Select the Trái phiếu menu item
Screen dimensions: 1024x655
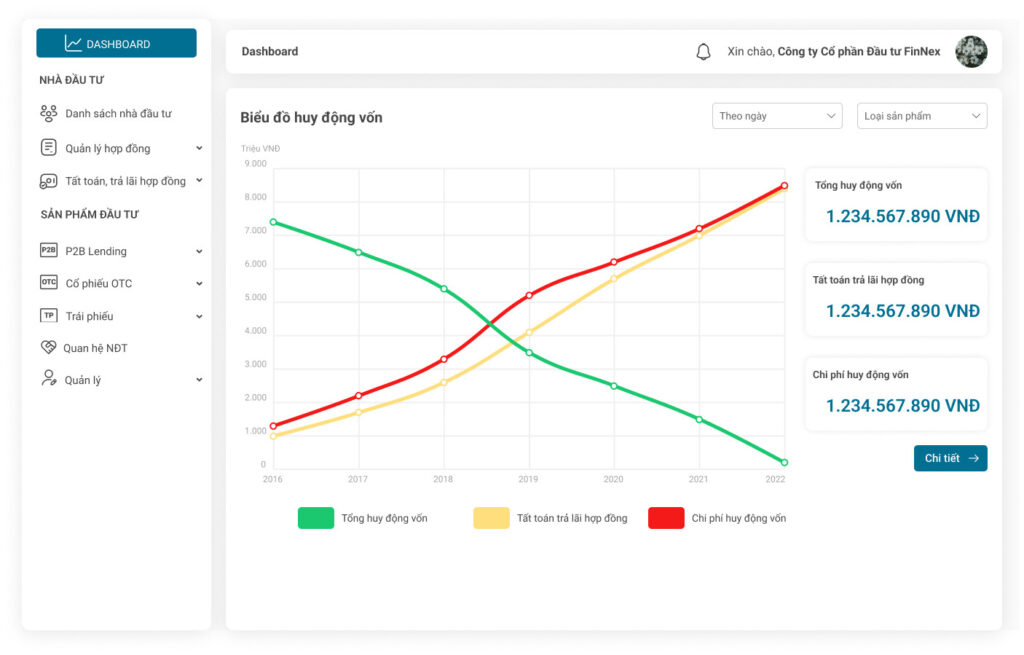[89, 316]
